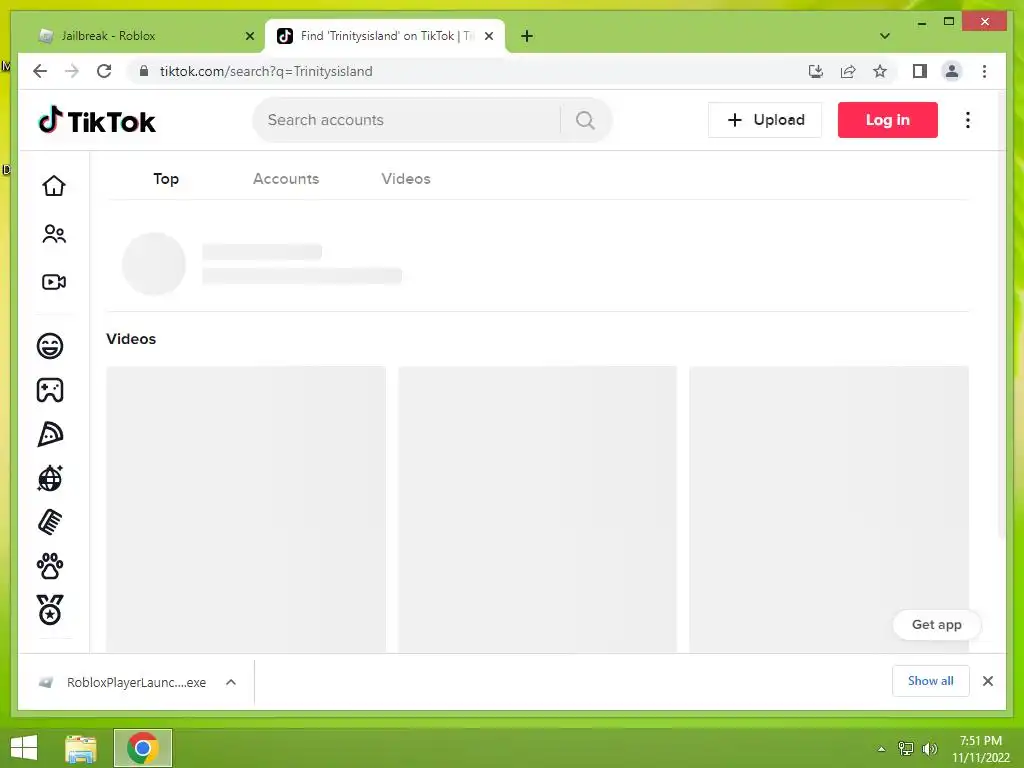This screenshot has width=1024, height=768.
Task: Open Chrome's three-dot menu
Action: 984,71
